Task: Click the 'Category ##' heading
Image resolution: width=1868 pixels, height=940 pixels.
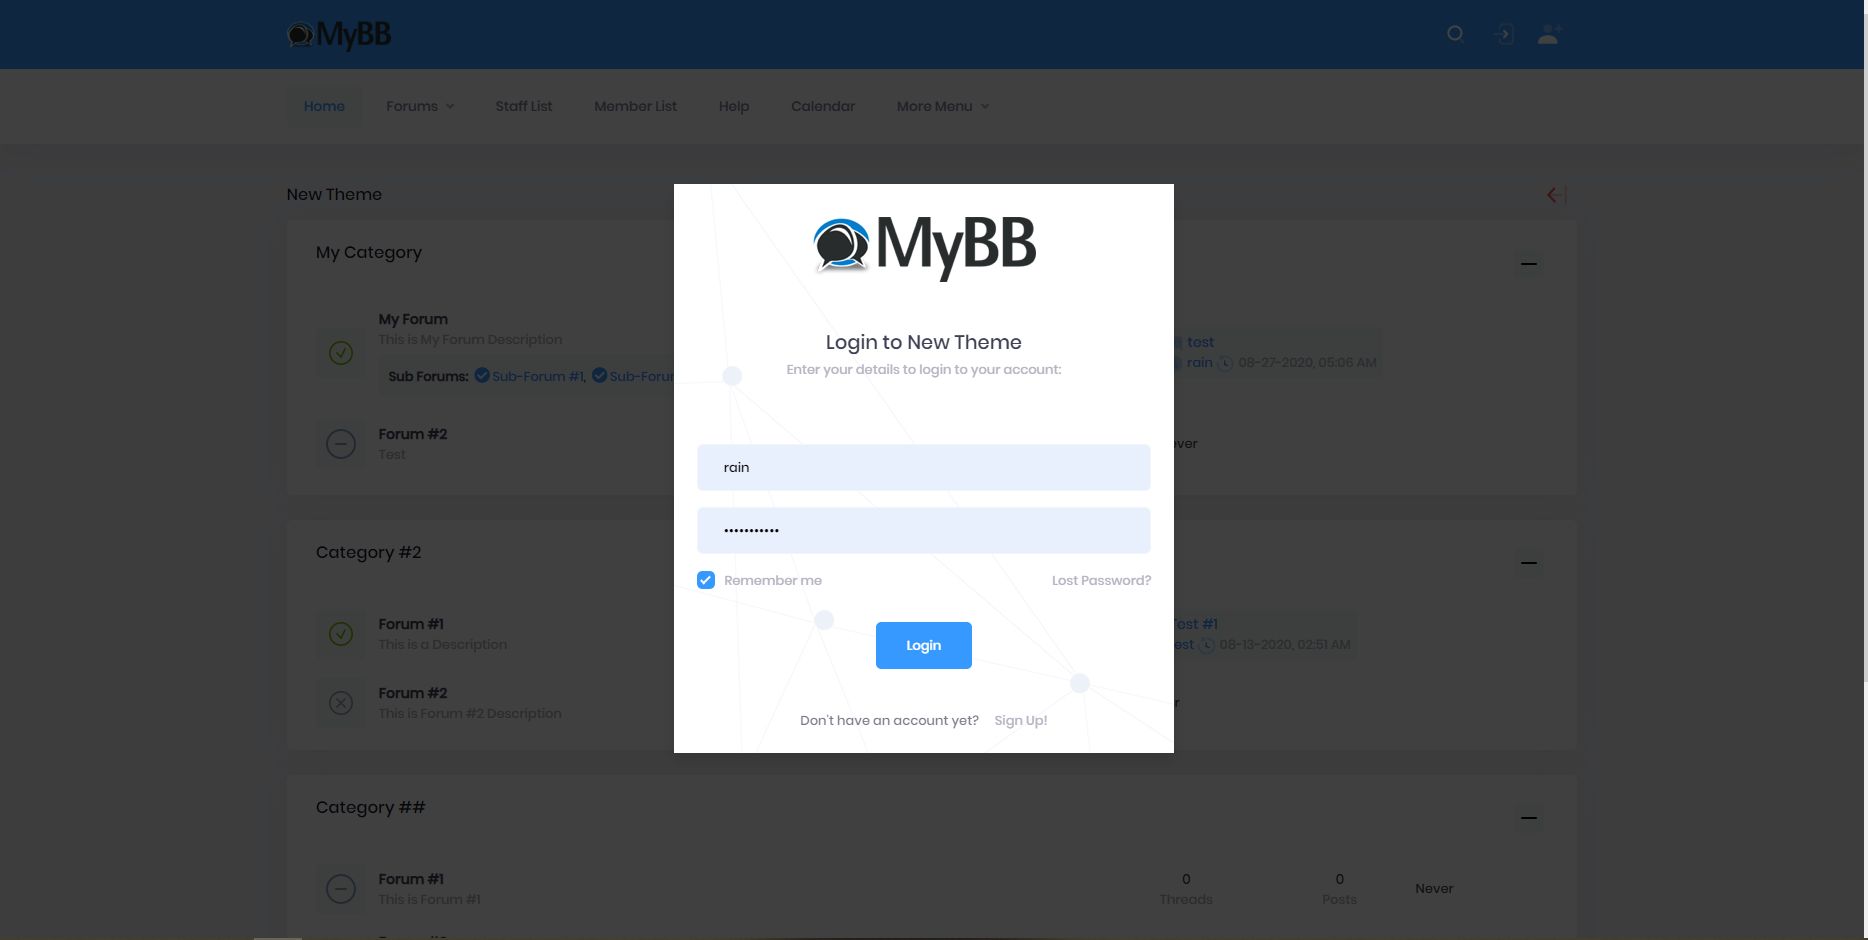Action: pos(371,807)
